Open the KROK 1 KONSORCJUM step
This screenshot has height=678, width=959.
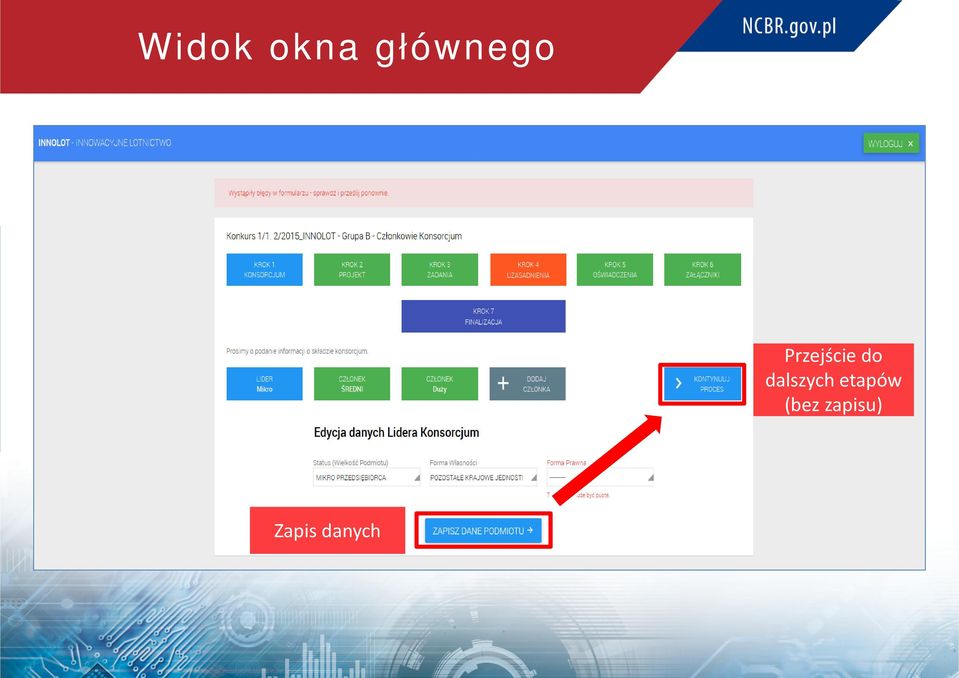(x=264, y=270)
